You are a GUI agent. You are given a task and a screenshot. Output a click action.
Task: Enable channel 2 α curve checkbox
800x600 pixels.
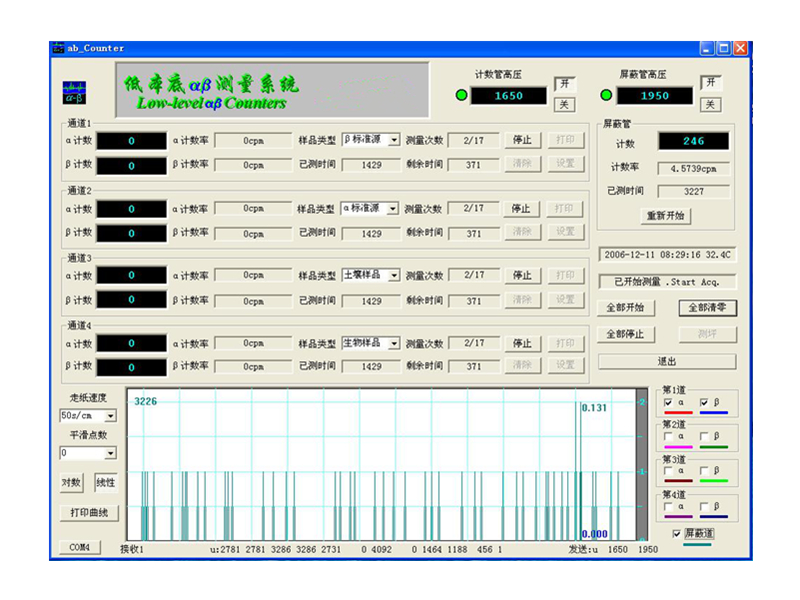pyautogui.click(x=668, y=437)
